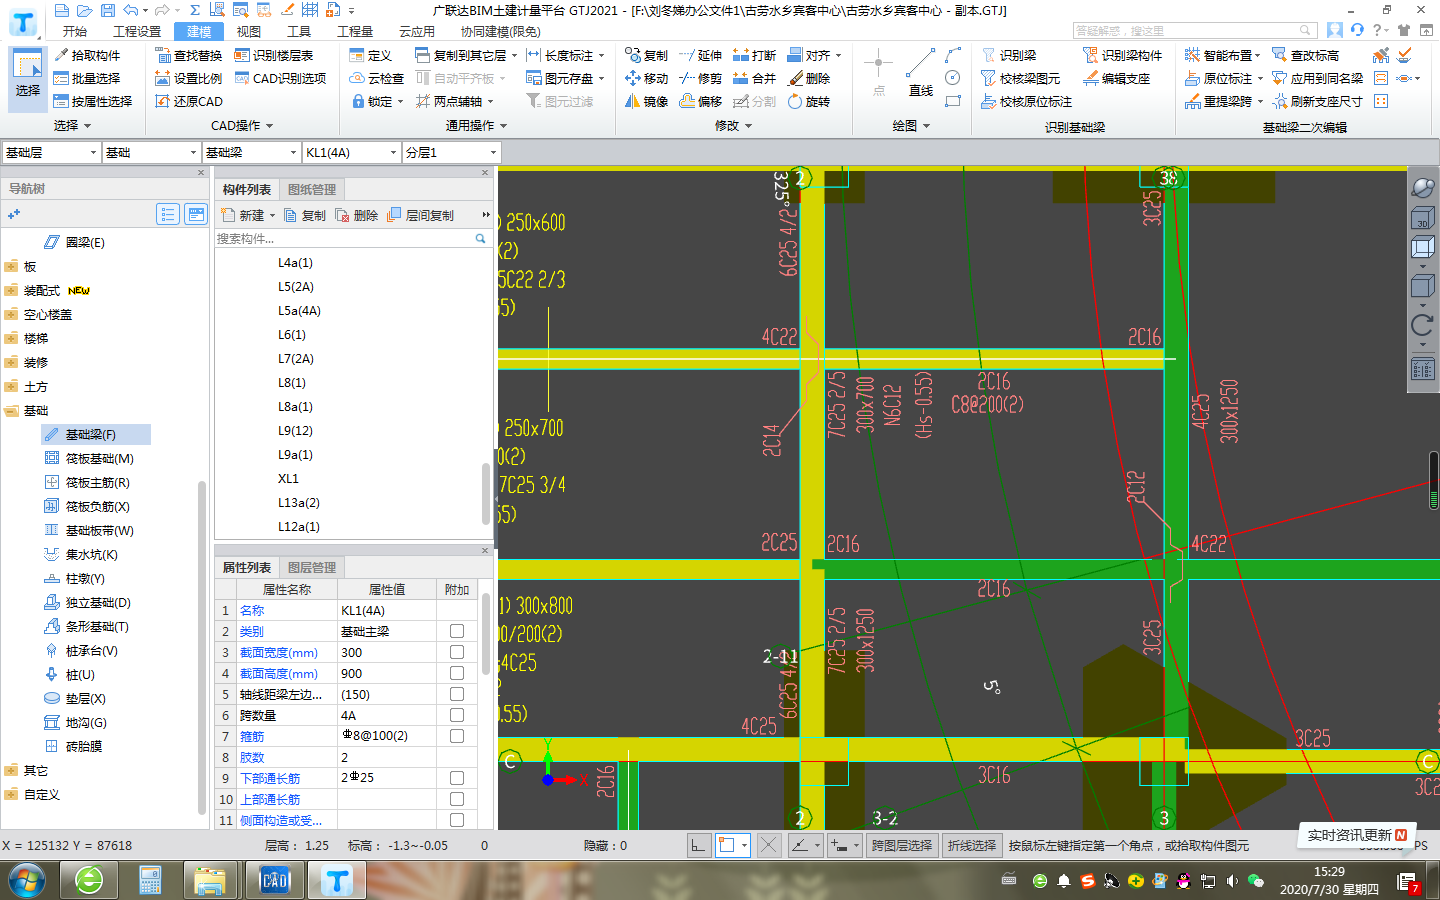Click the 3D view icon on right panel
The width and height of the screenshot is (1440, 900).
[x=1422, y=218]
